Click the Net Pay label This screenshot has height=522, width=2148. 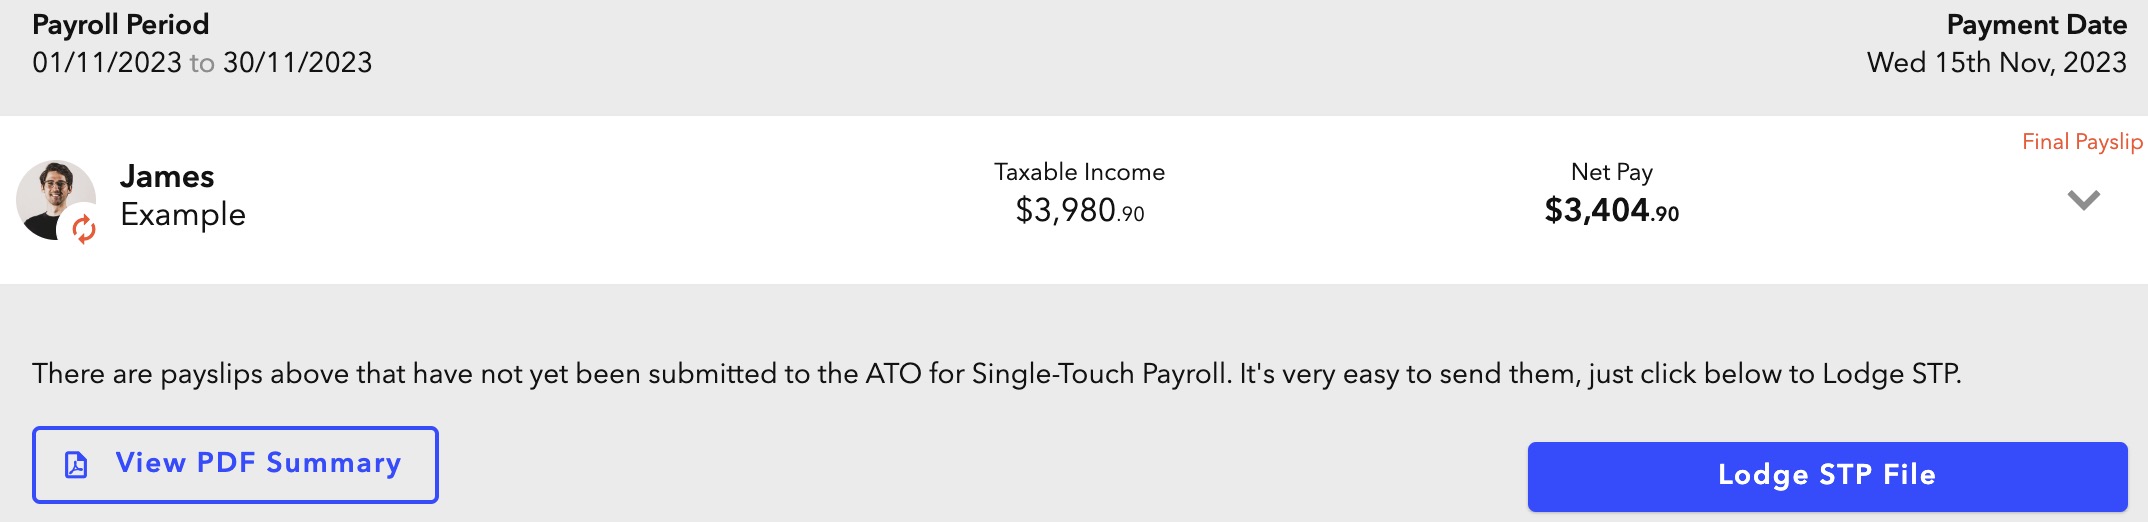[1611, 172]
